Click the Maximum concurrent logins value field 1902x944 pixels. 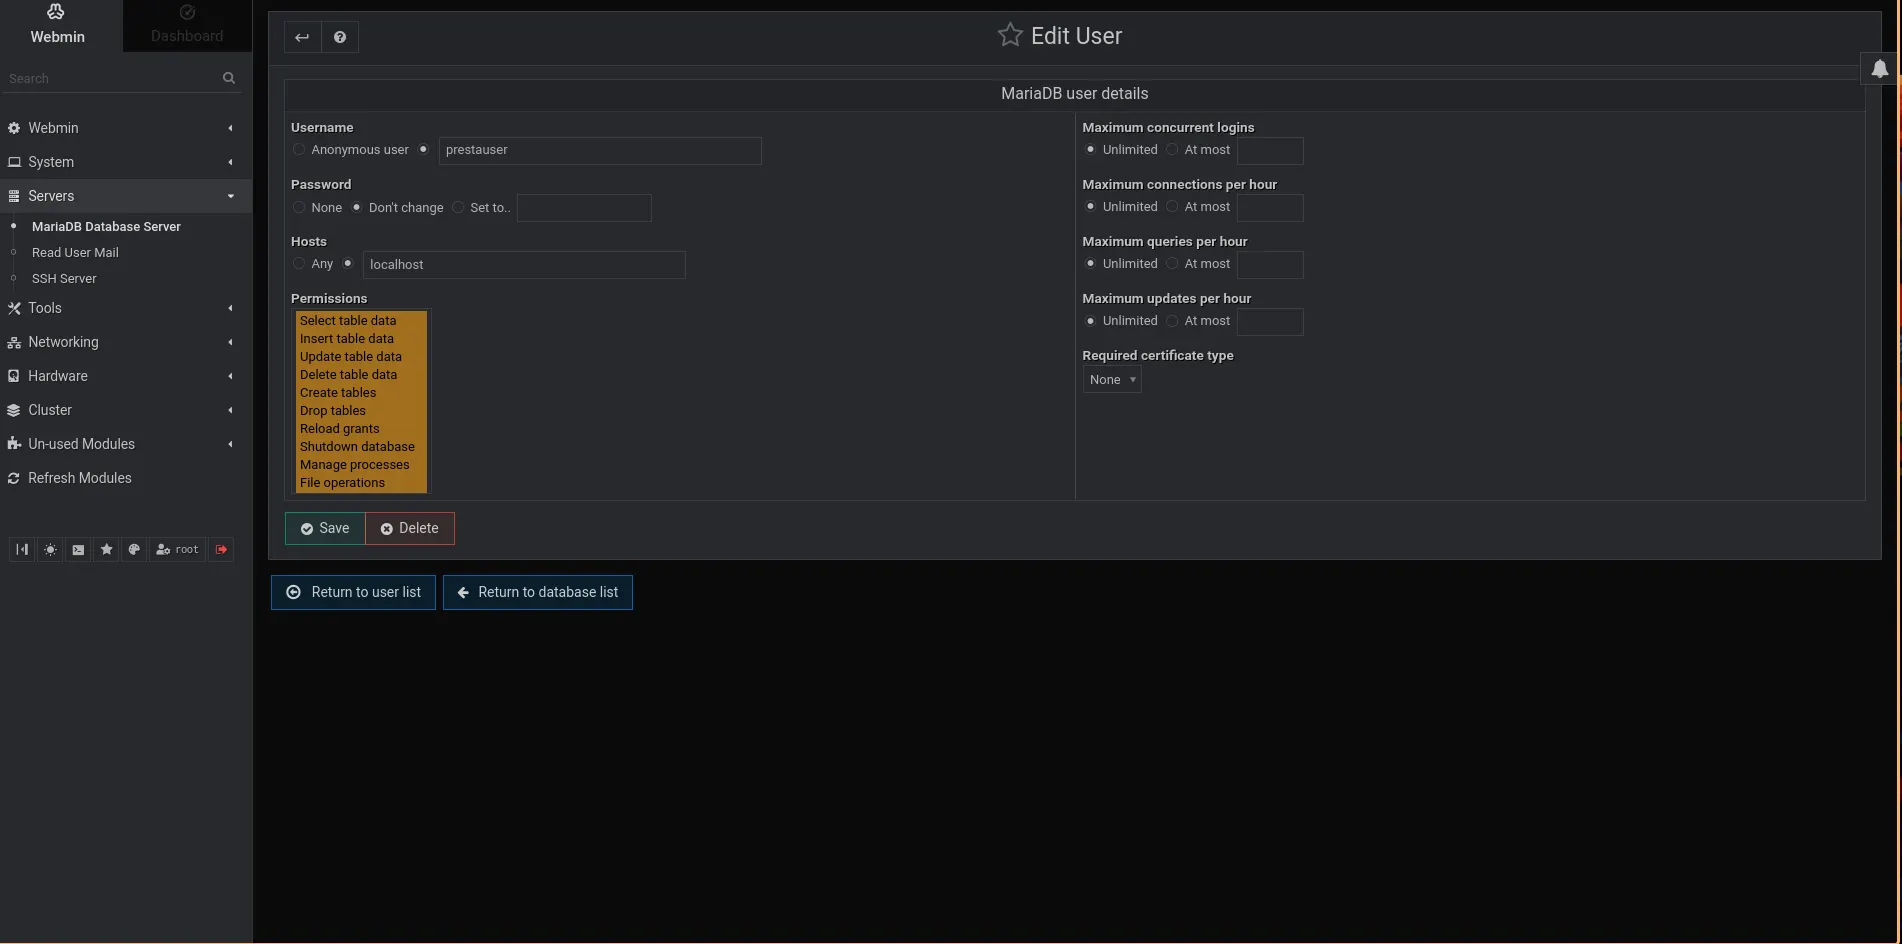(1270, 151)
